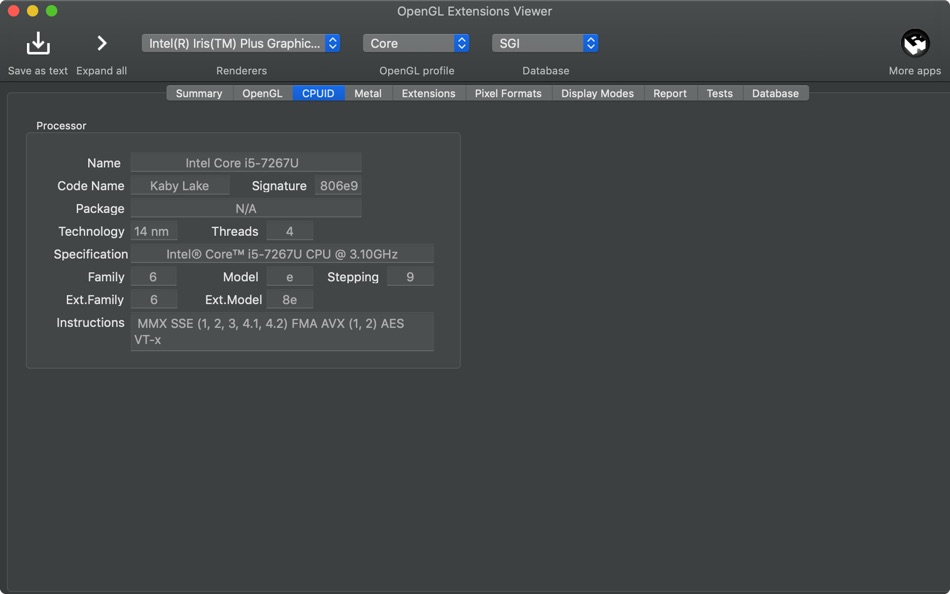Image resolution: width=950 pixels, height=594 pixels.
Task: Open the Extensions tab
Action: point(428,93)
